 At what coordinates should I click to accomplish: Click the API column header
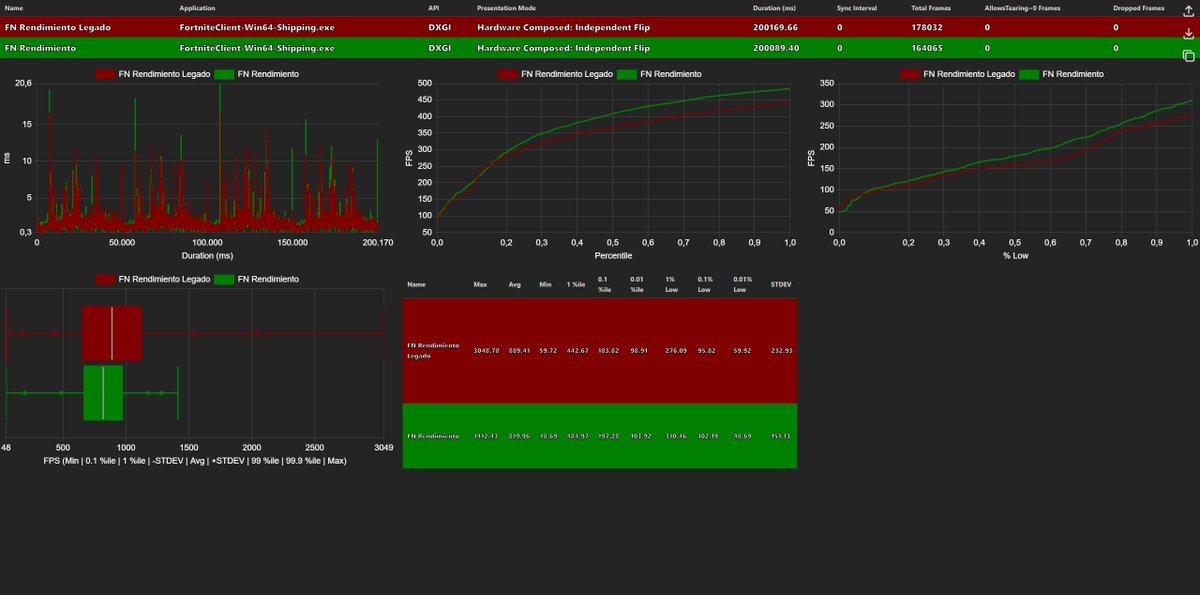coord(433,7)
